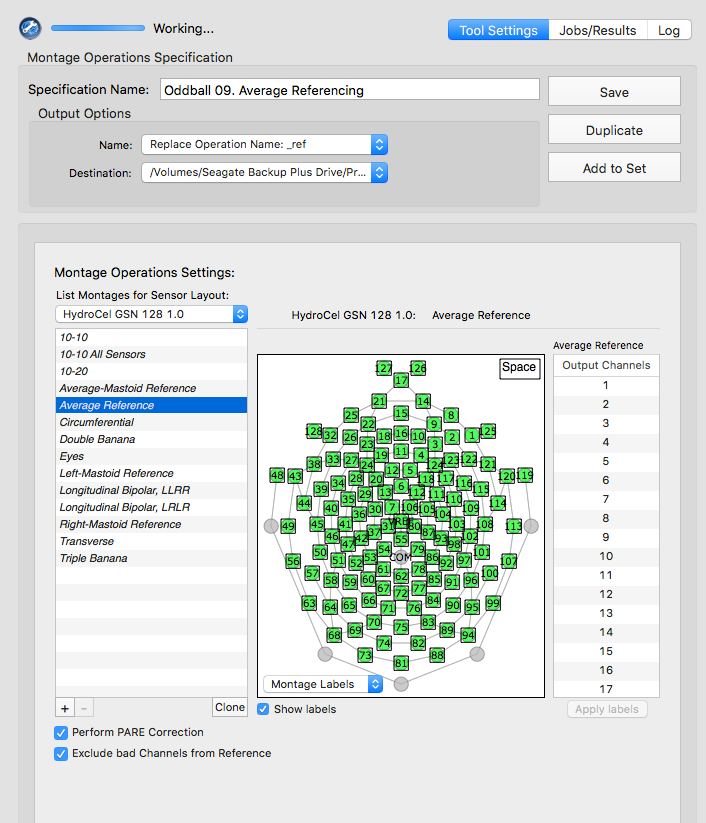Expand the Destination path dropdown
The image size is (706, 823).
265,172
